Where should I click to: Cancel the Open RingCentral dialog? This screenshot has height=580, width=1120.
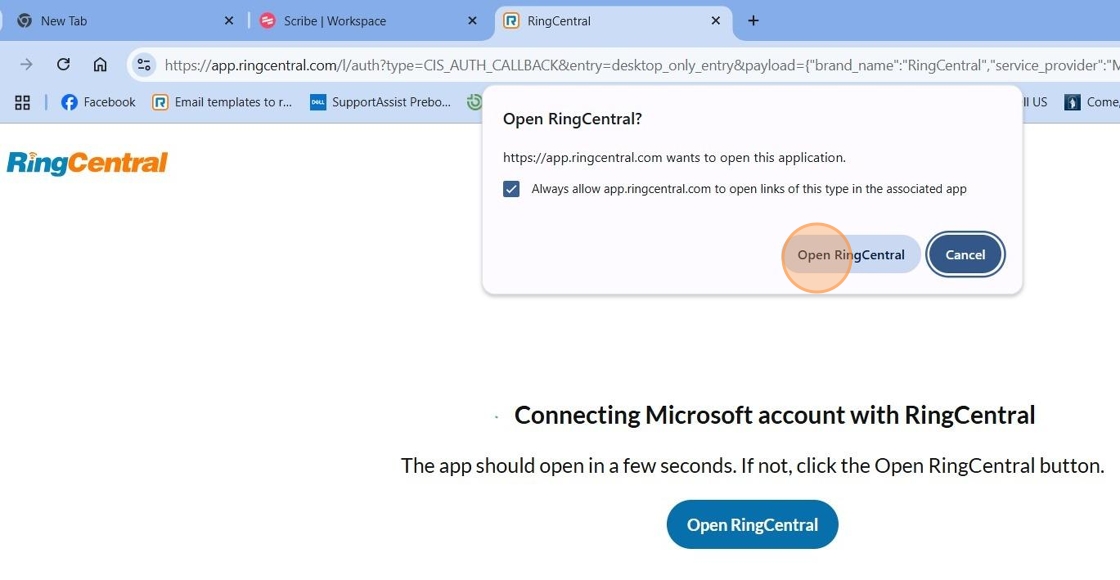[965, 255]
